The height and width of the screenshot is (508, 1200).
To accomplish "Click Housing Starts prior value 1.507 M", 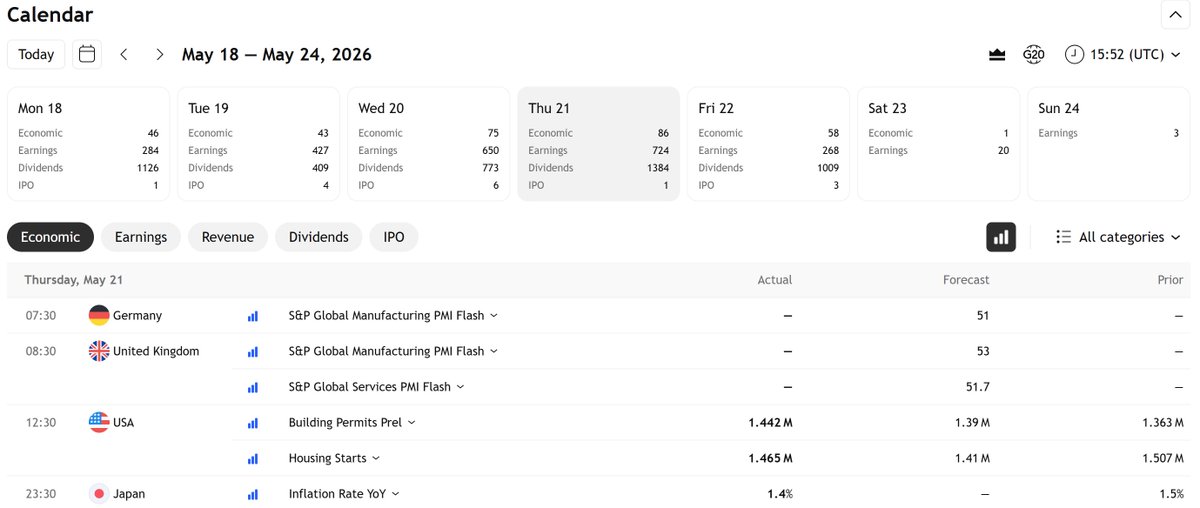I will pyautogui.click(x=1162, y=459).
